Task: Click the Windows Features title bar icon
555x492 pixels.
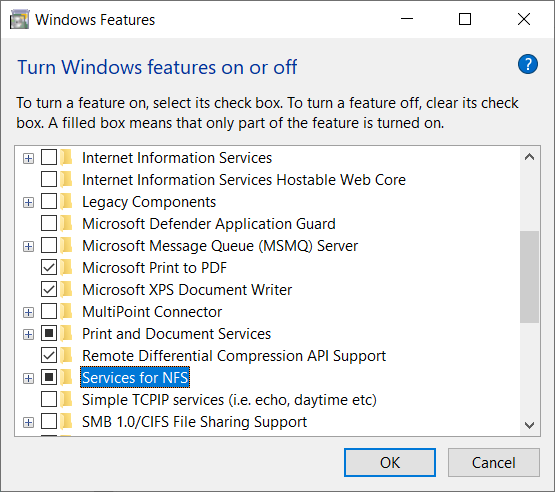Action: tap(19, 19)
